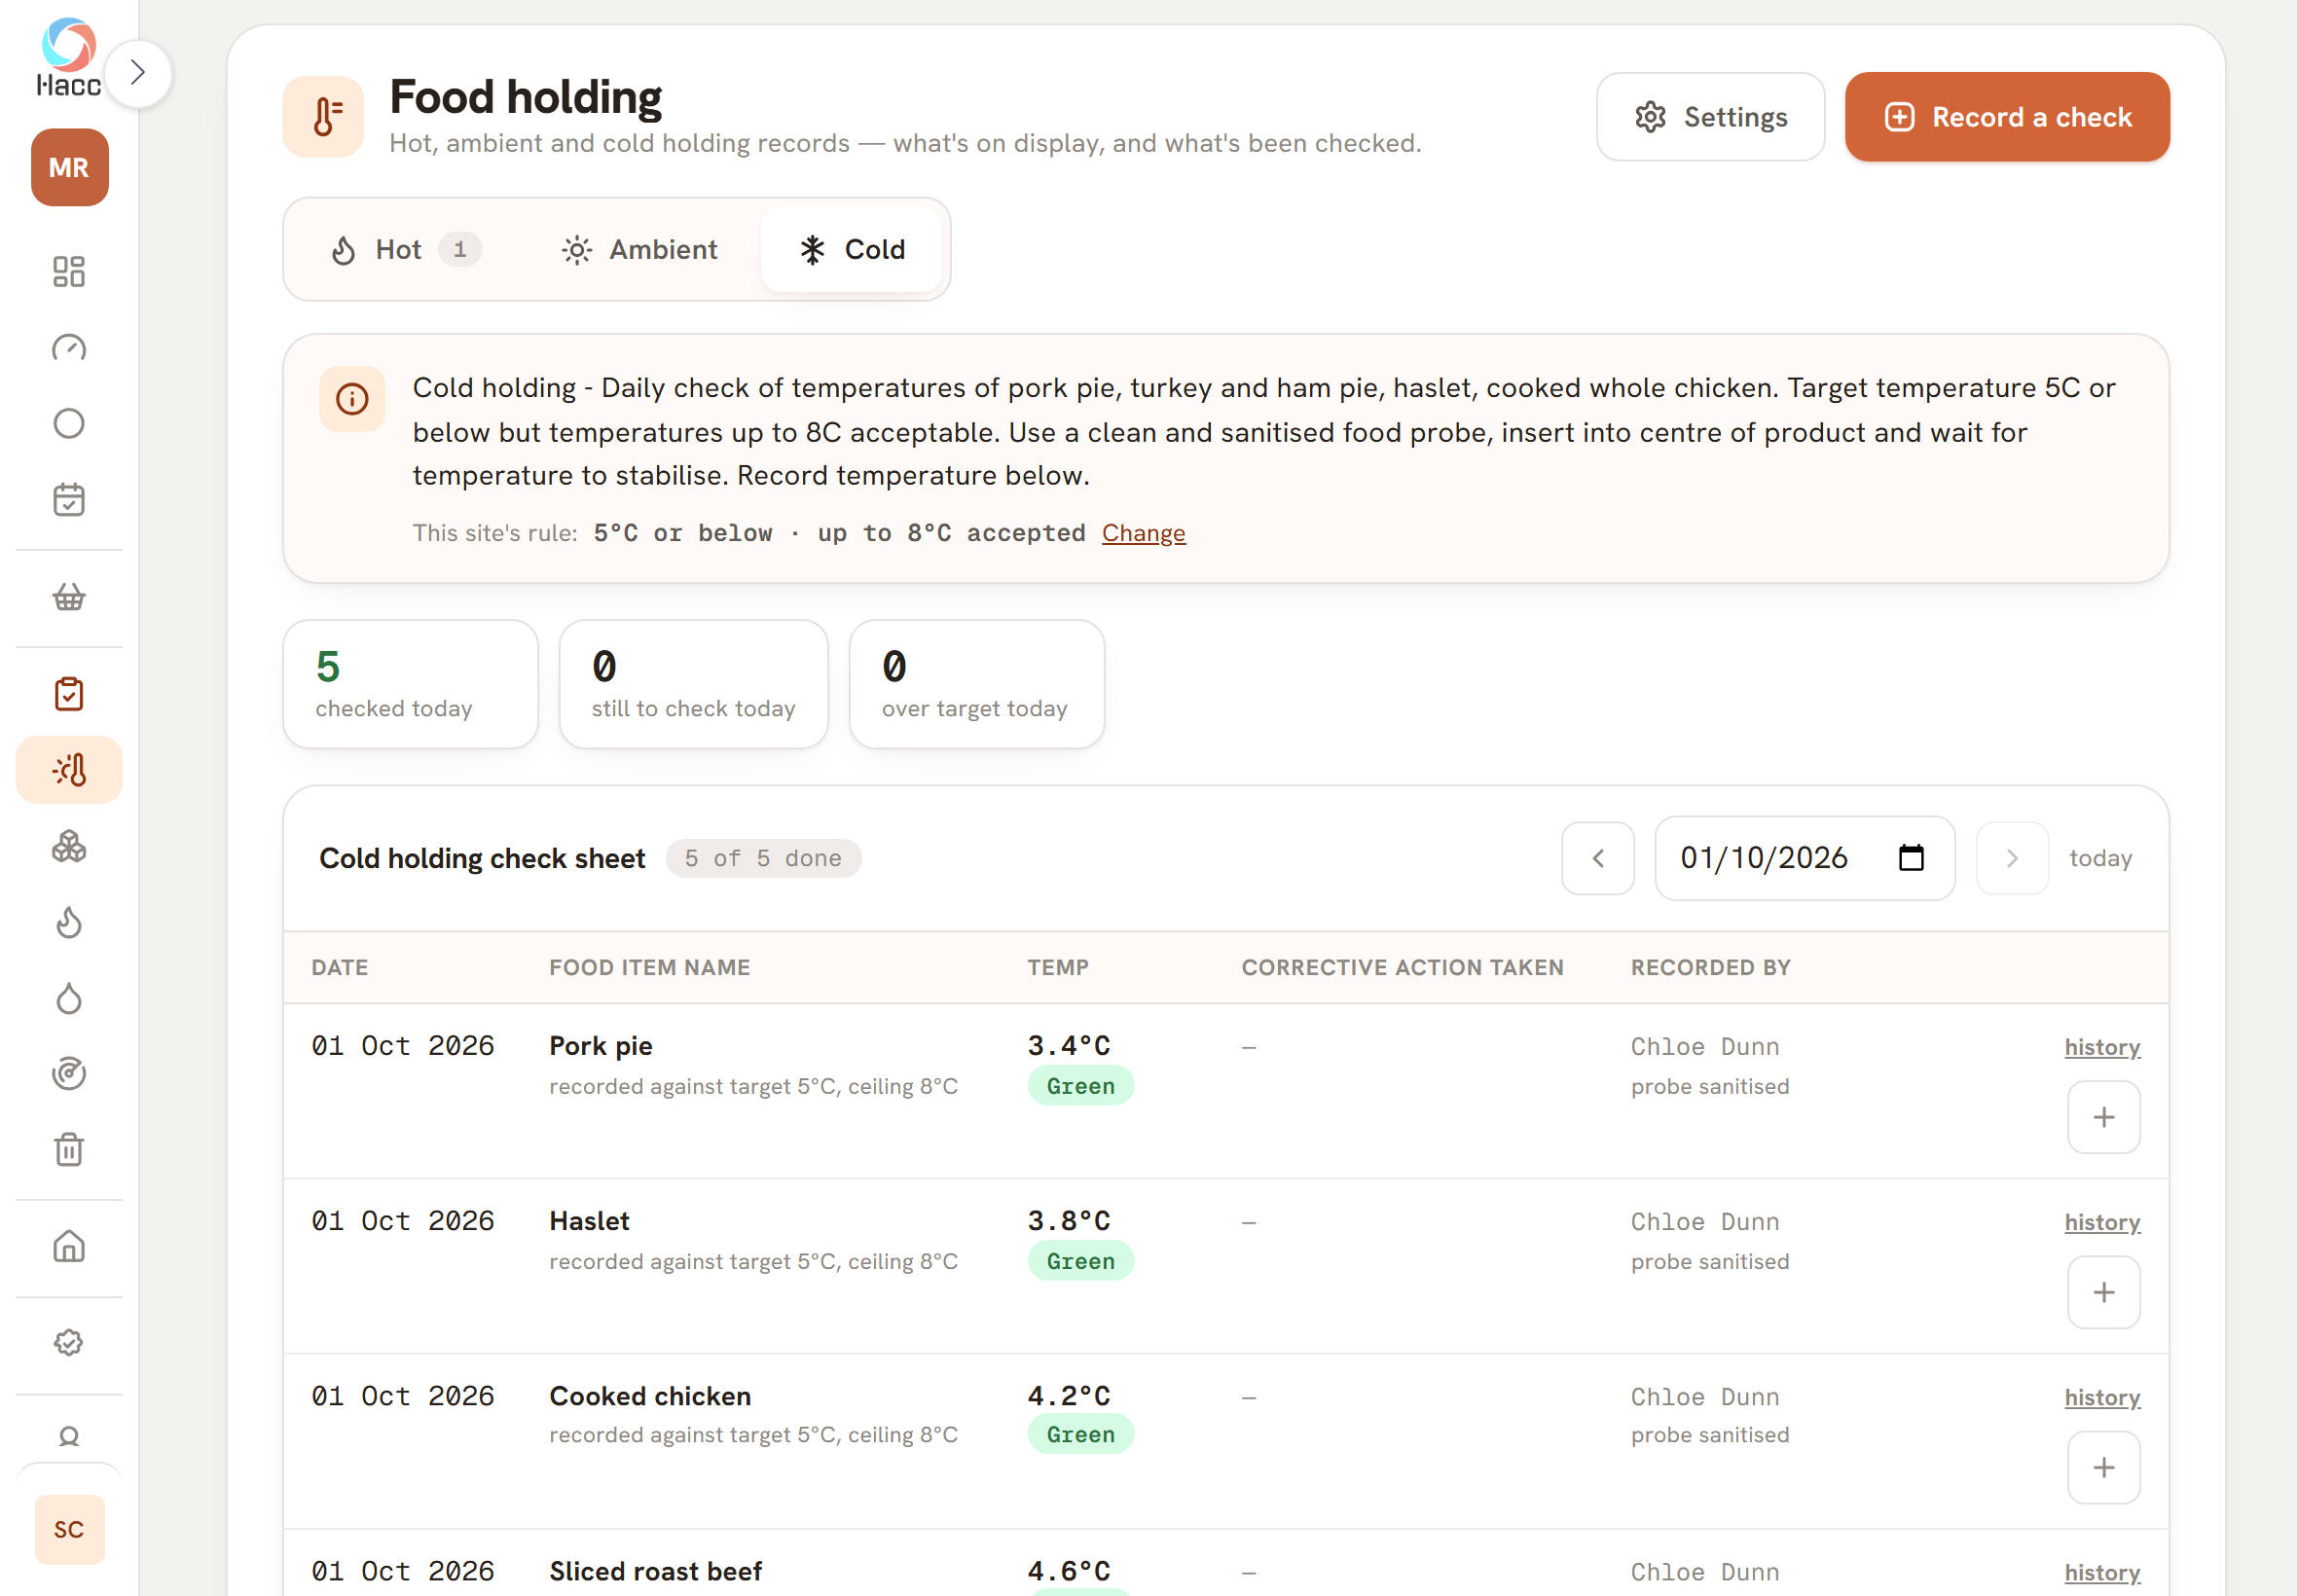Open the highlighted thermometer icon in sidebar
This screenshot has height=1596, width=2297.
click(x=69, y=770)
